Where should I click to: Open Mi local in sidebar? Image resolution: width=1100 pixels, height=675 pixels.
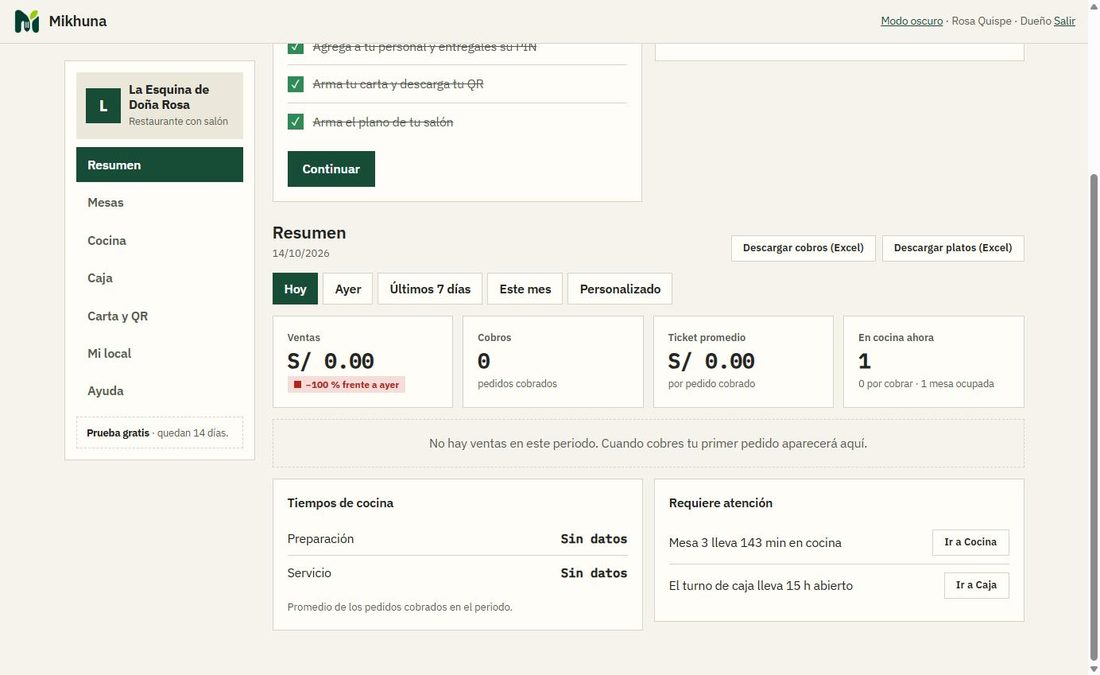click(x=159, y=354)
